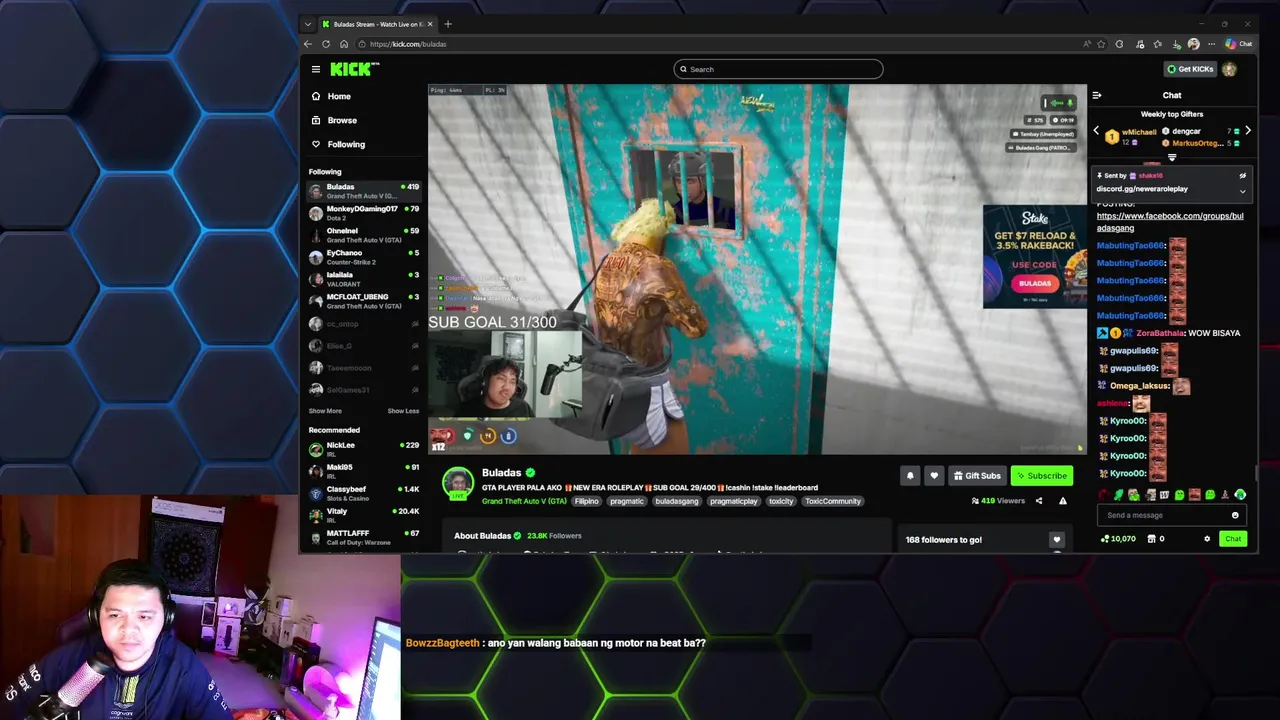Image resolution: width=1280 pixels, height=720 pixels.
Task: Open the chat gift shop icon
Action: (1152, 539)
